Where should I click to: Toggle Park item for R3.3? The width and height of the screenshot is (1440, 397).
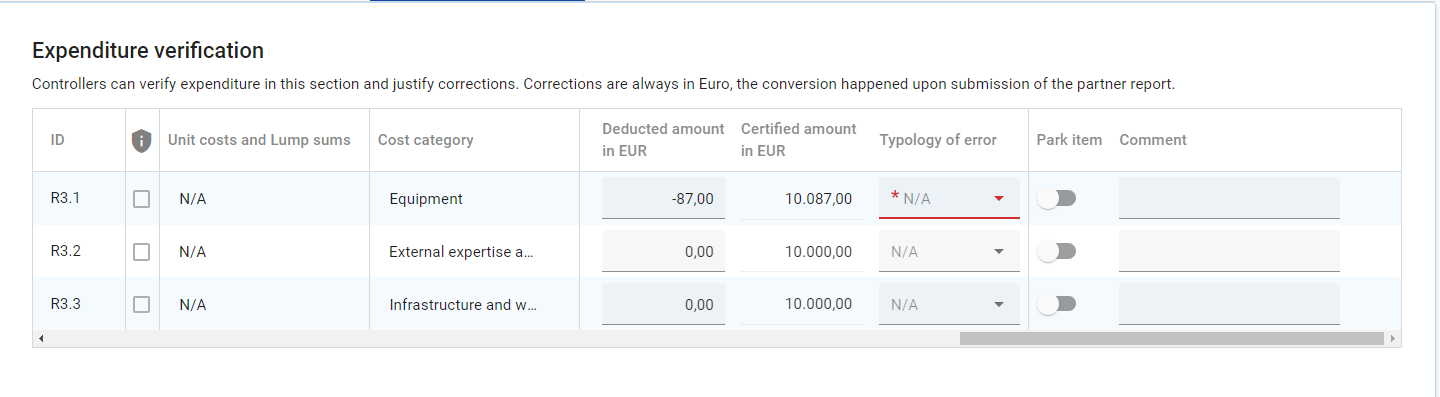(x=1057, y=304)
